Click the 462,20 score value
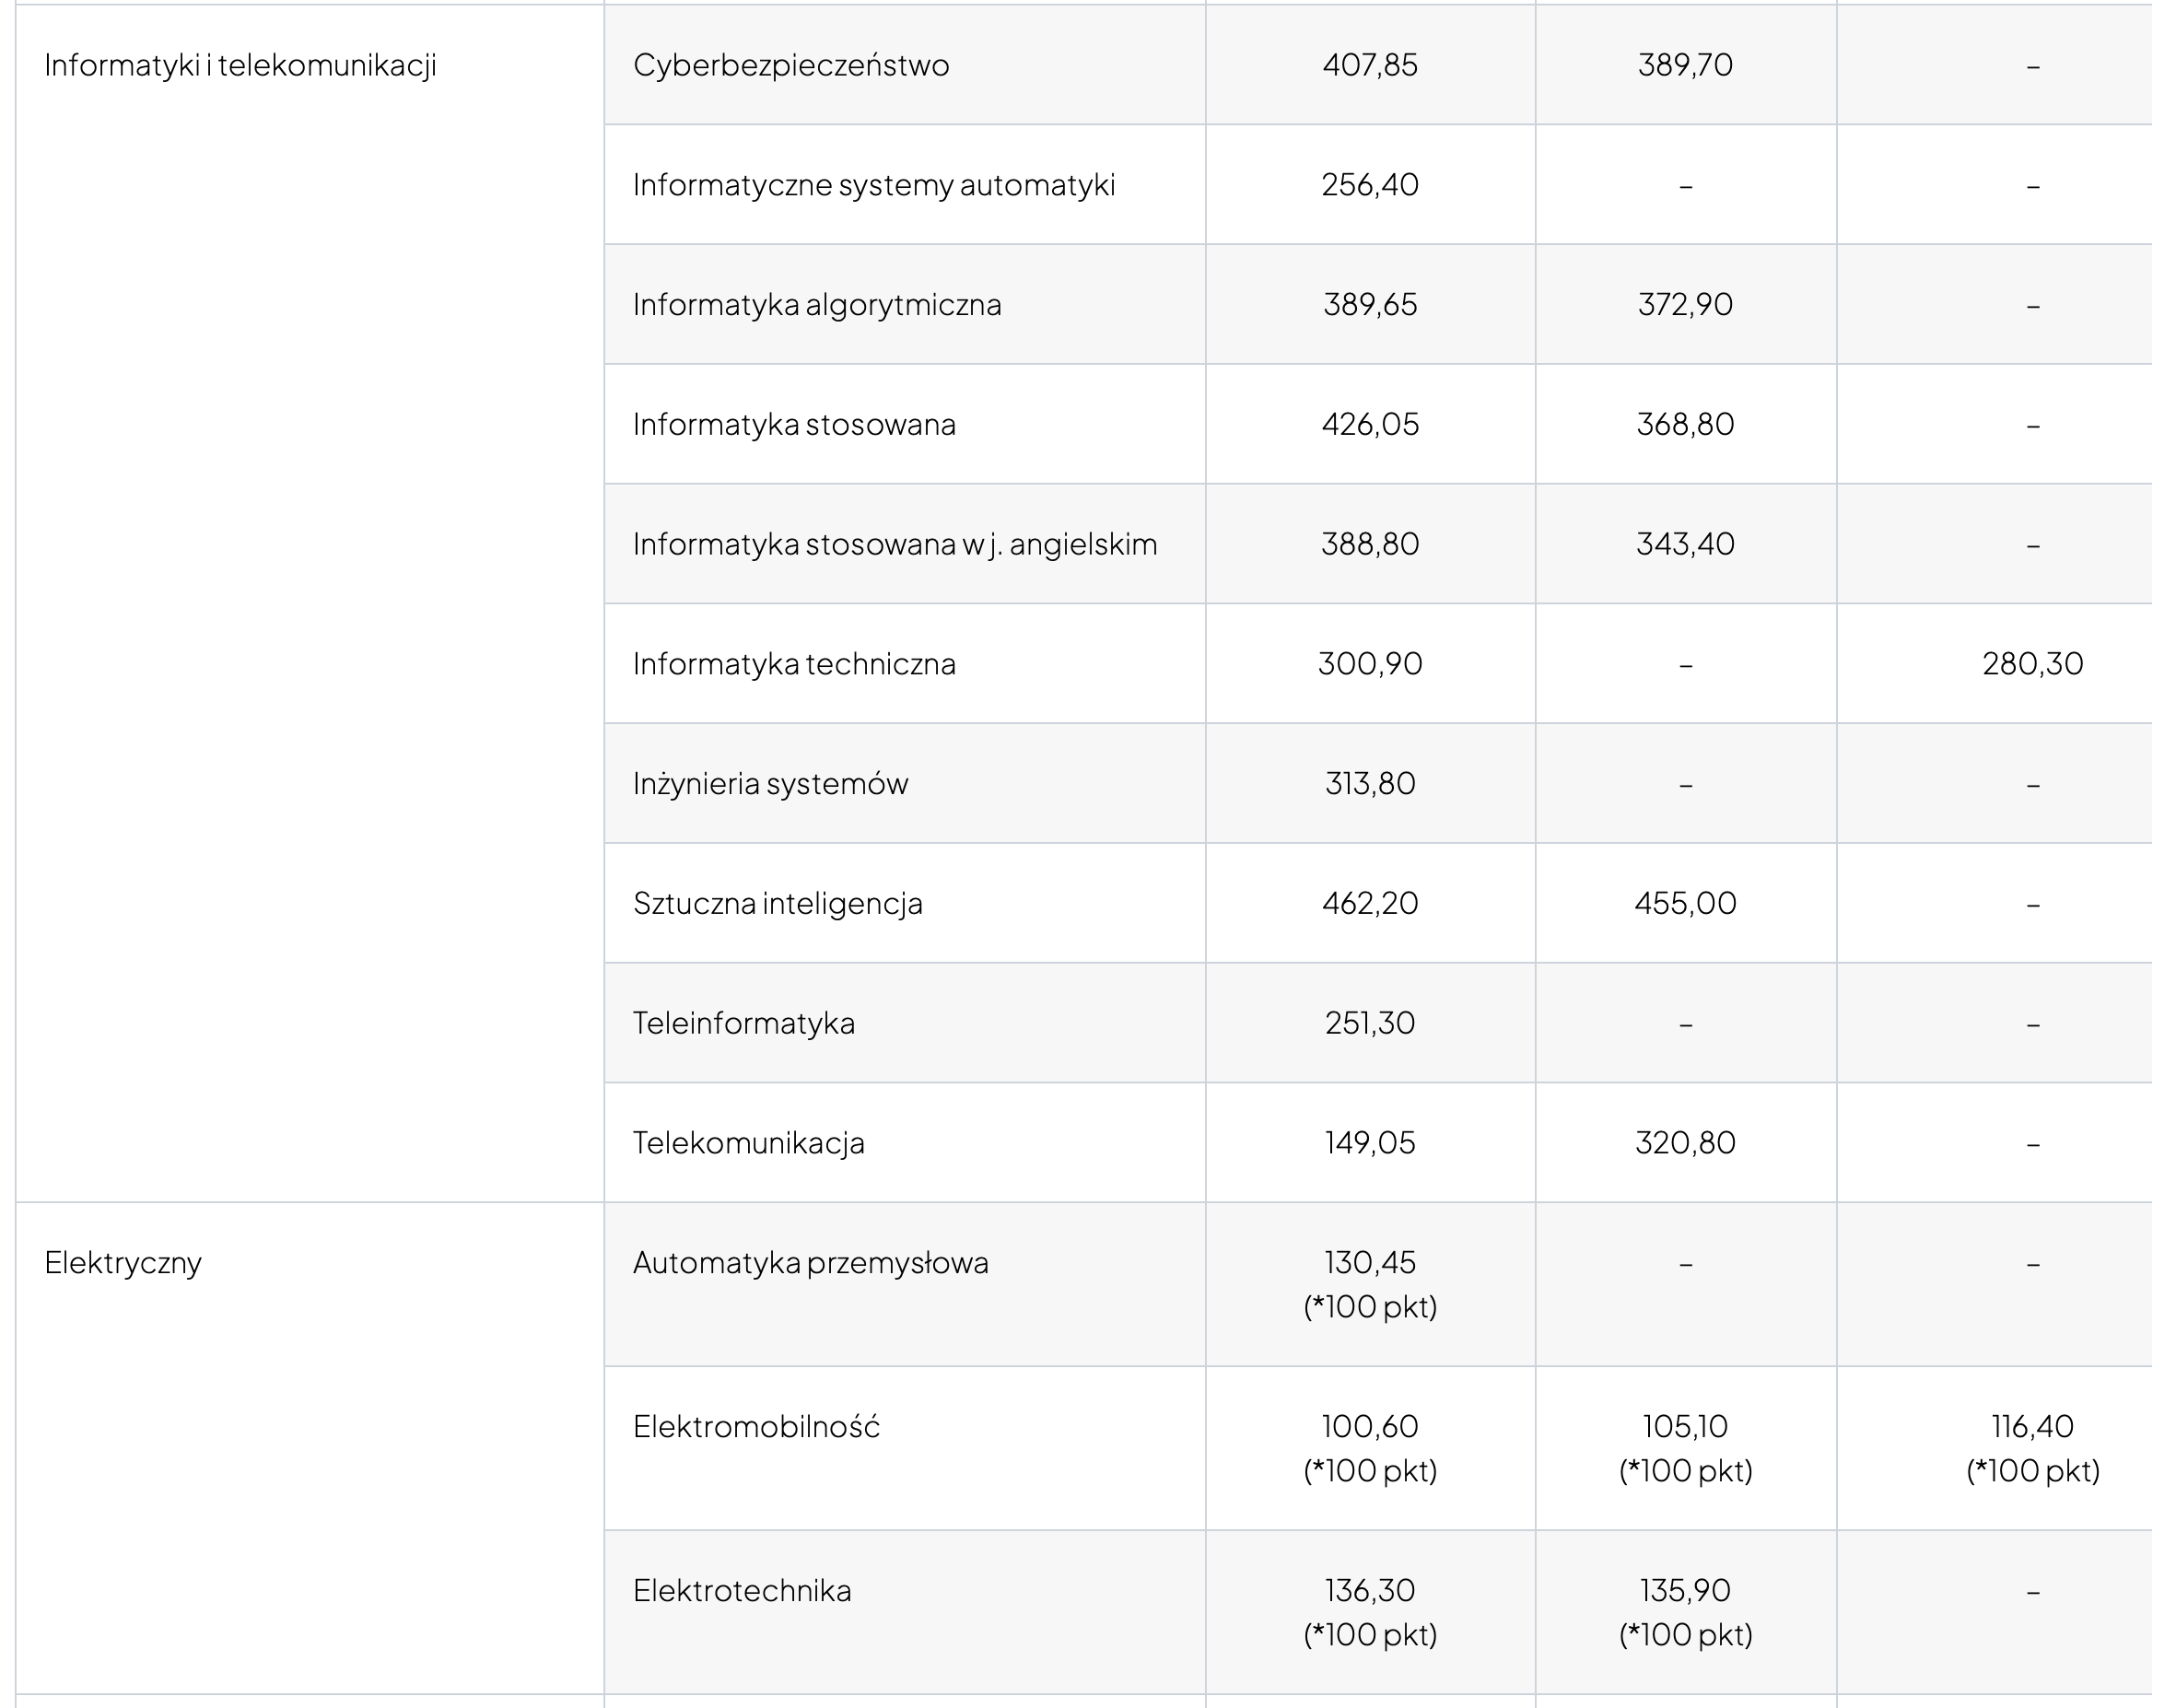 coord(1369,904)
